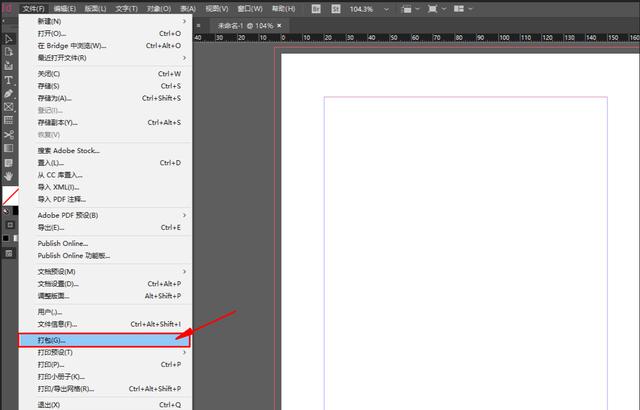The width and height of the screenshot is (640, 410).
Task: Select the Type tool
Action: [9, 80]
